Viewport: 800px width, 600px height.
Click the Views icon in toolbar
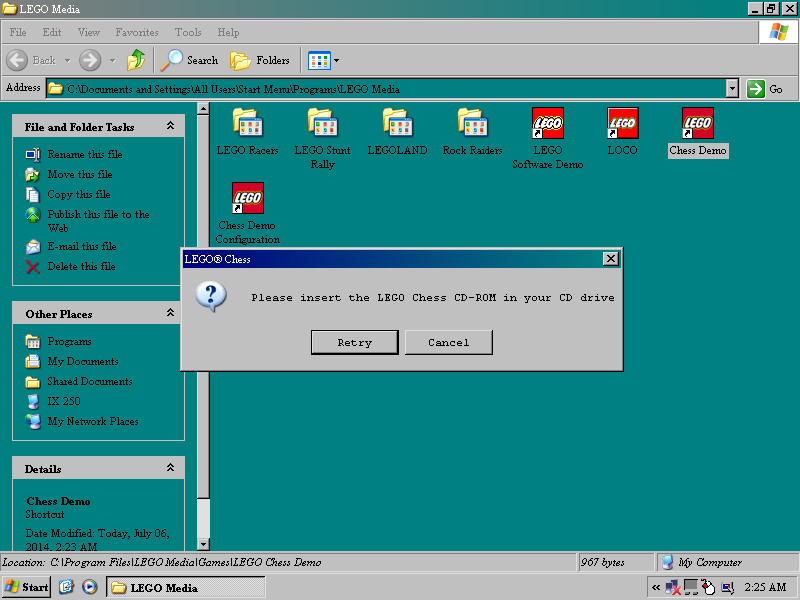(319, 61)
